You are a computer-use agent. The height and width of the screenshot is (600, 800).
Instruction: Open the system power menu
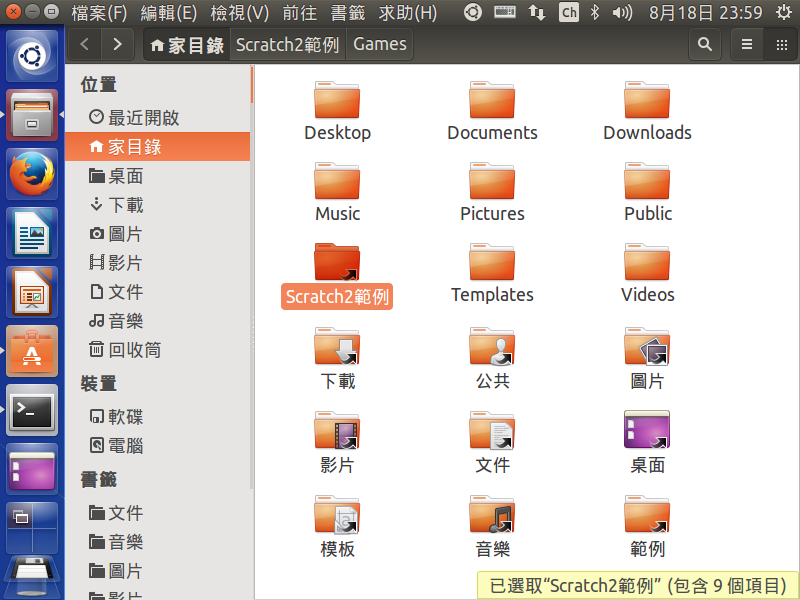click(x=784, y=12)
